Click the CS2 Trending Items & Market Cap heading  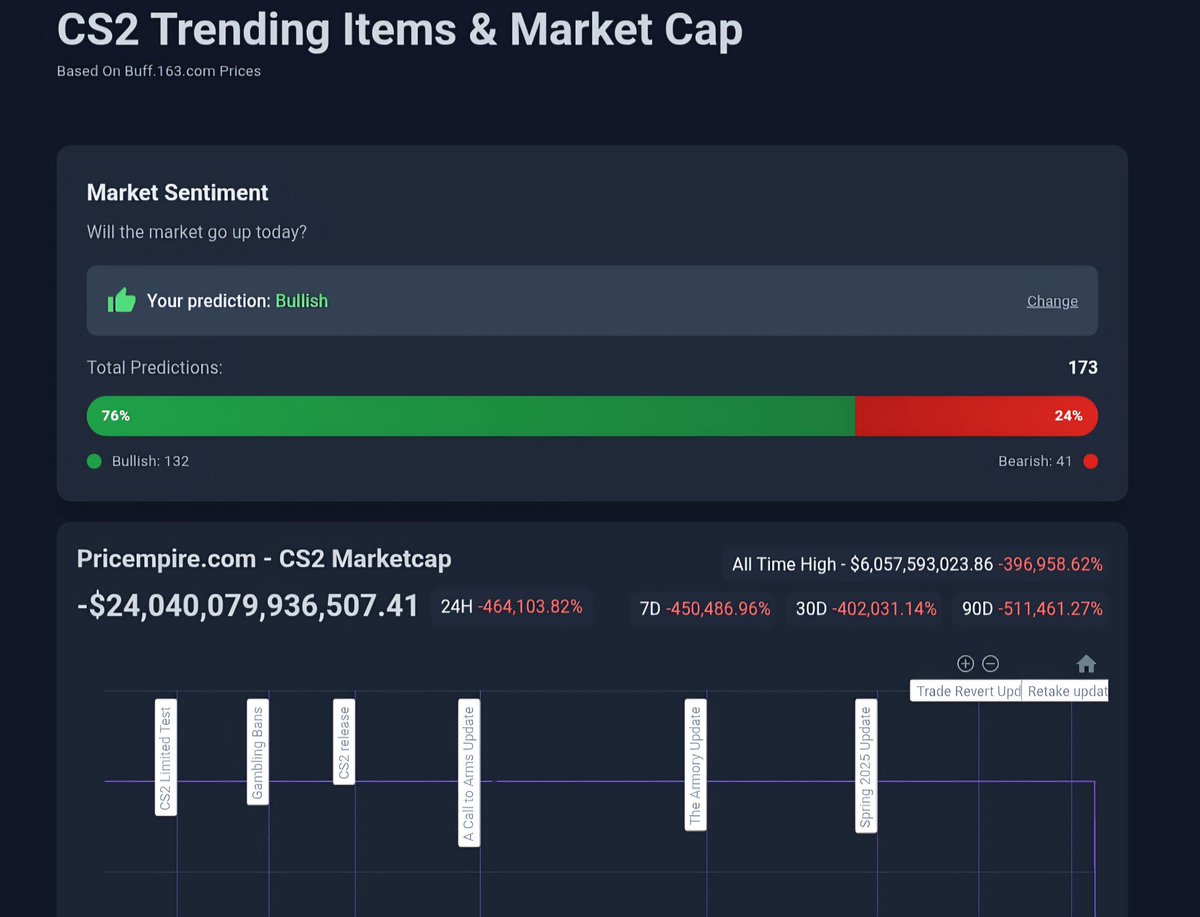(400, 30)
